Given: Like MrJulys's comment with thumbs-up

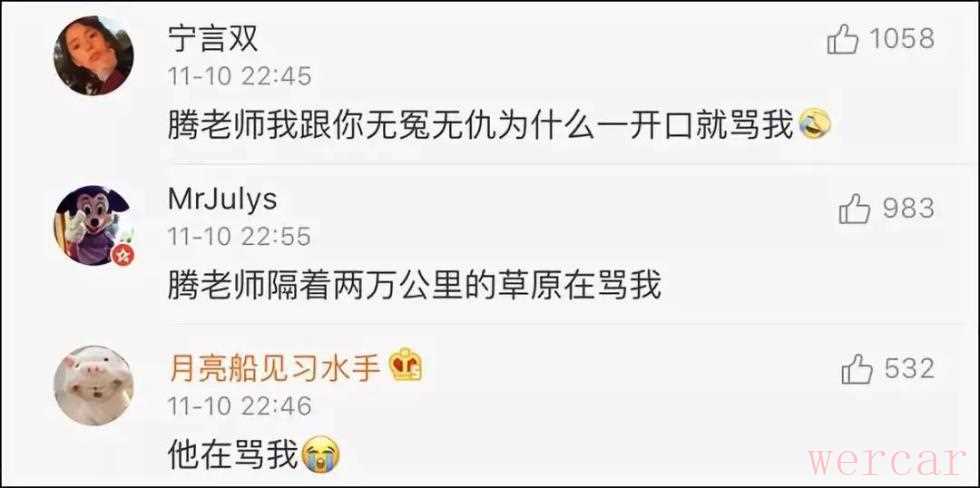Looking at the screenshot, I should pos(854,210).
